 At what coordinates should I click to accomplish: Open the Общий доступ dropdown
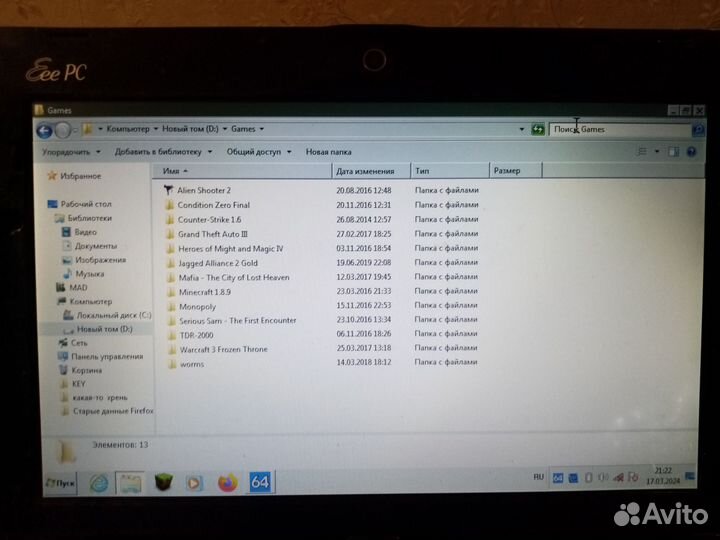[259, 152]
